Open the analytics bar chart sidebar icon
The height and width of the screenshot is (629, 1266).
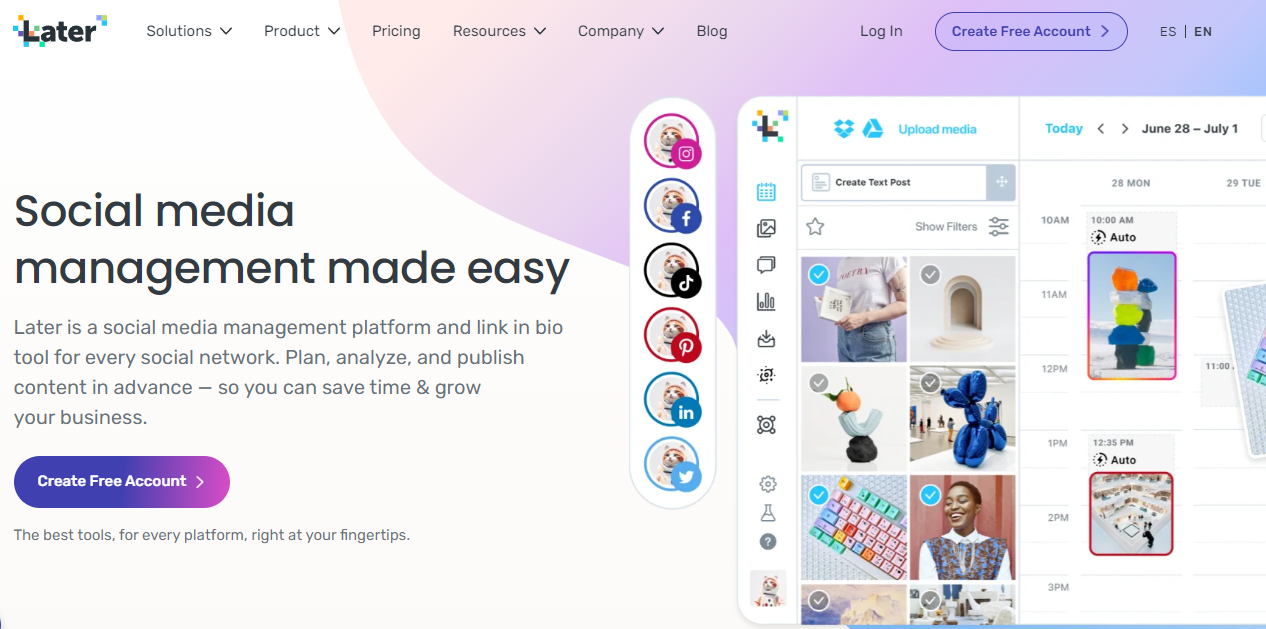coord(767,301)
